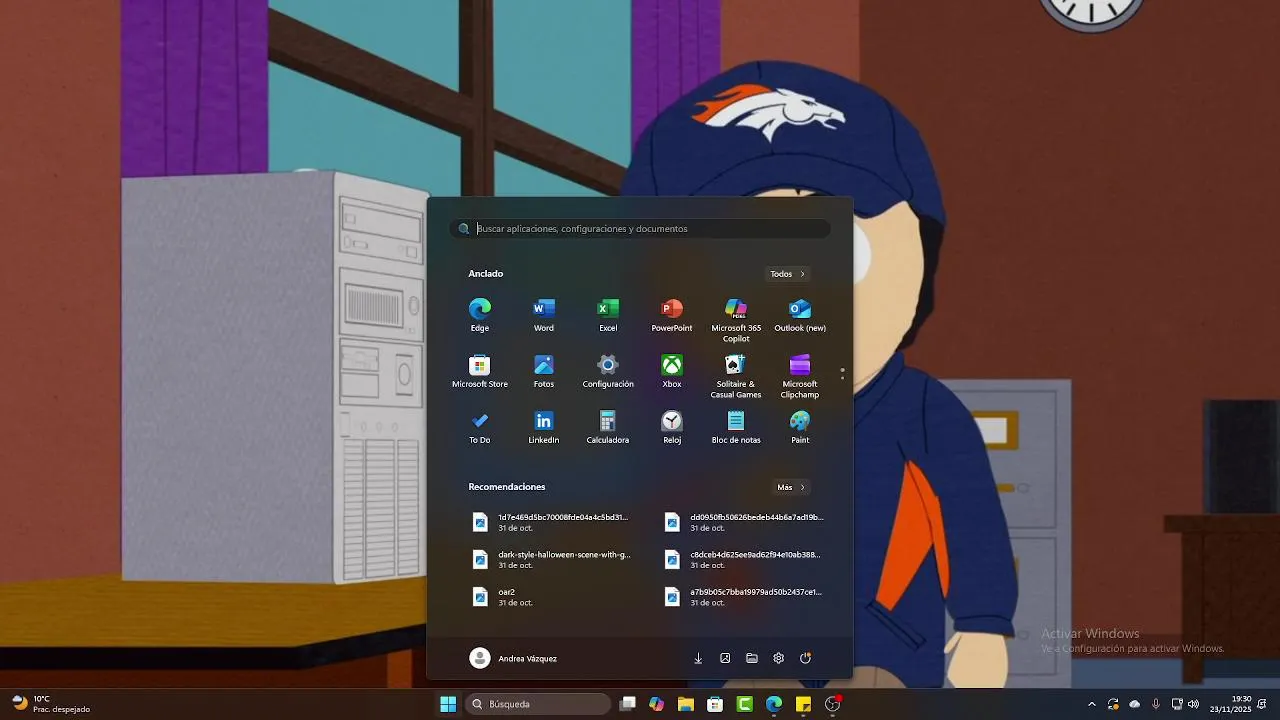Open recommended file 1d7e469d5bc70008fde04a4c5bd31...
Screen dimensions: 1280x720
tap(550, 522)
